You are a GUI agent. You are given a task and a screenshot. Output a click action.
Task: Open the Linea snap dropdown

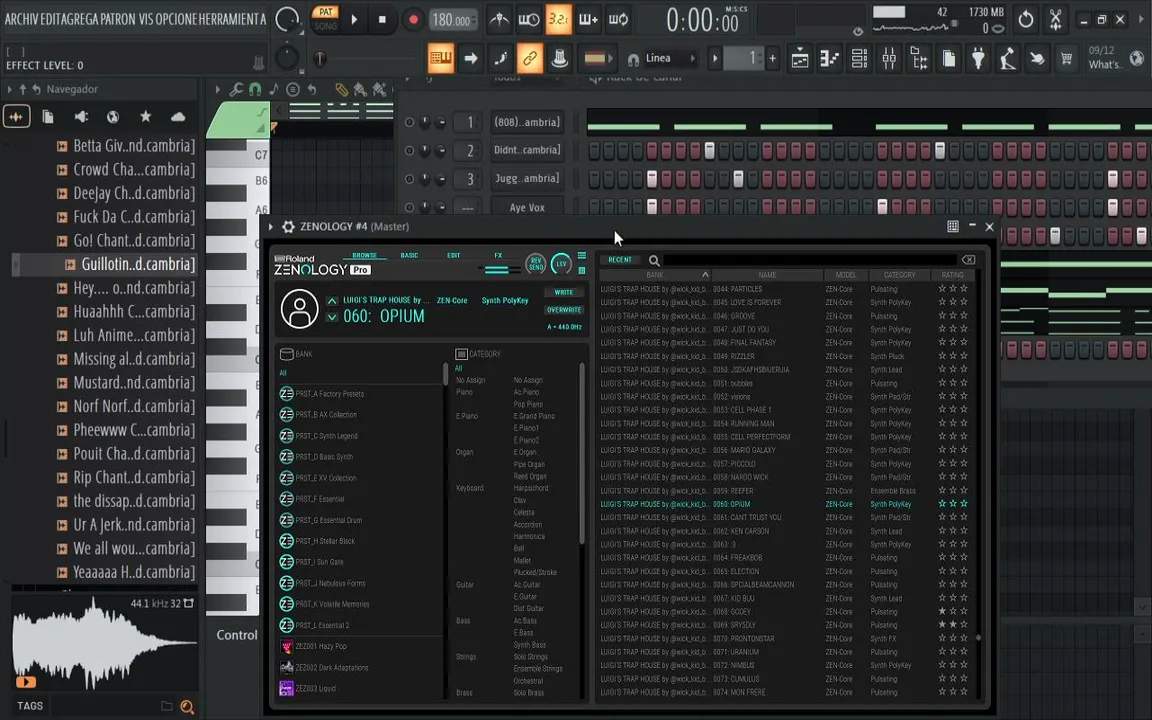tap(670, 58)
